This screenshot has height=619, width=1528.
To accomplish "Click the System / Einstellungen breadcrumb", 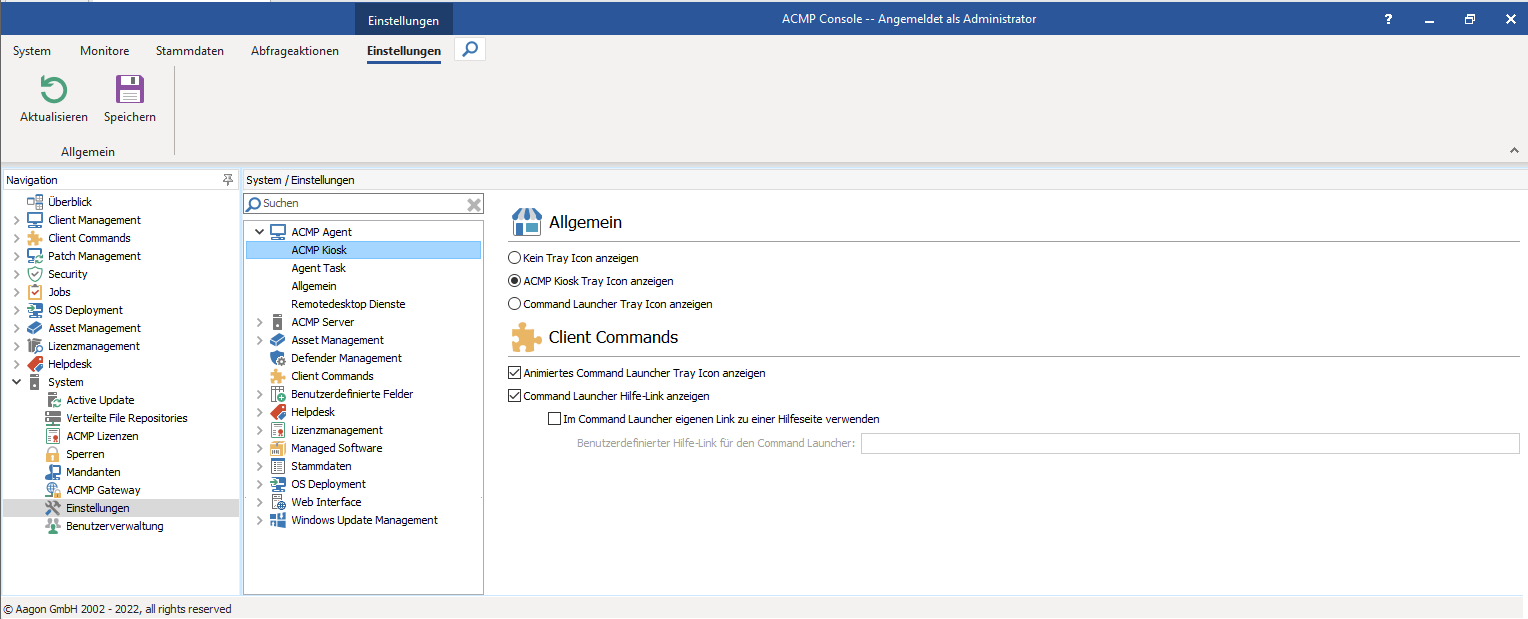I will click(x=300, y=180).
